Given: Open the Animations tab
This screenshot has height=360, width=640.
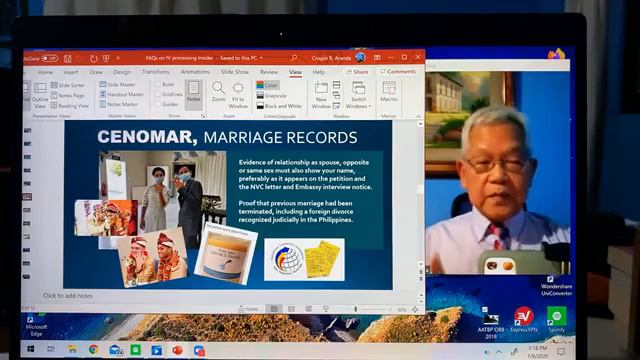Looking at the screenshot, I should [x=195, y=72].
